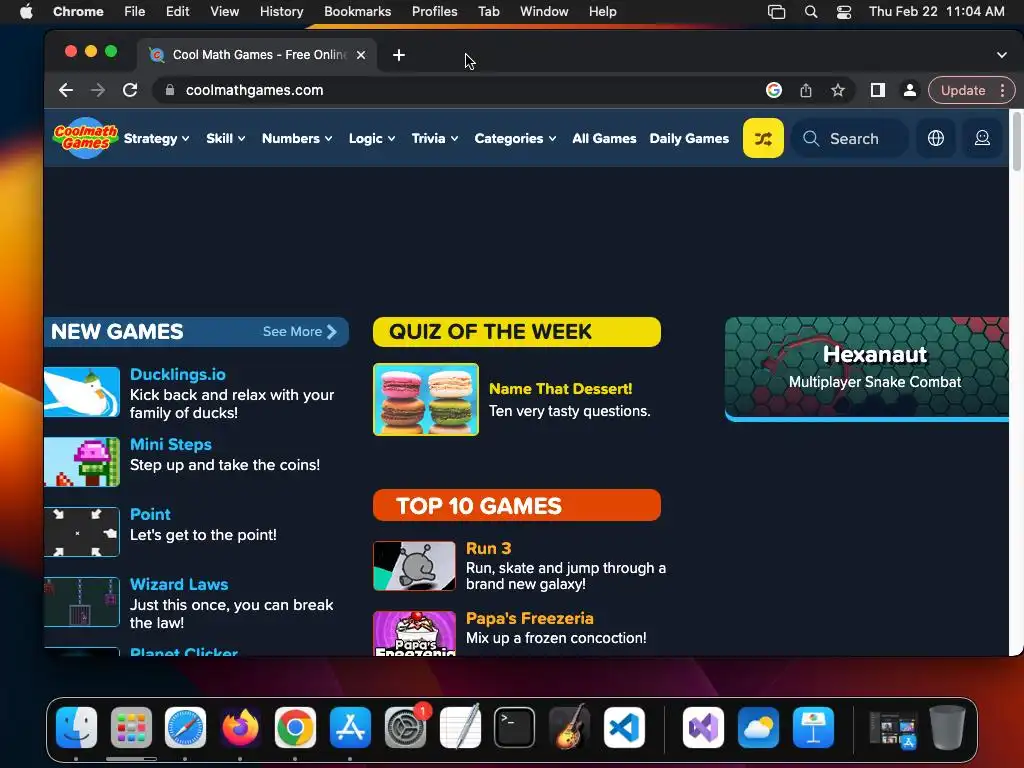Expand the Strategy dropdown
The height and width of the screenshot is (768, 1024).
156,138
